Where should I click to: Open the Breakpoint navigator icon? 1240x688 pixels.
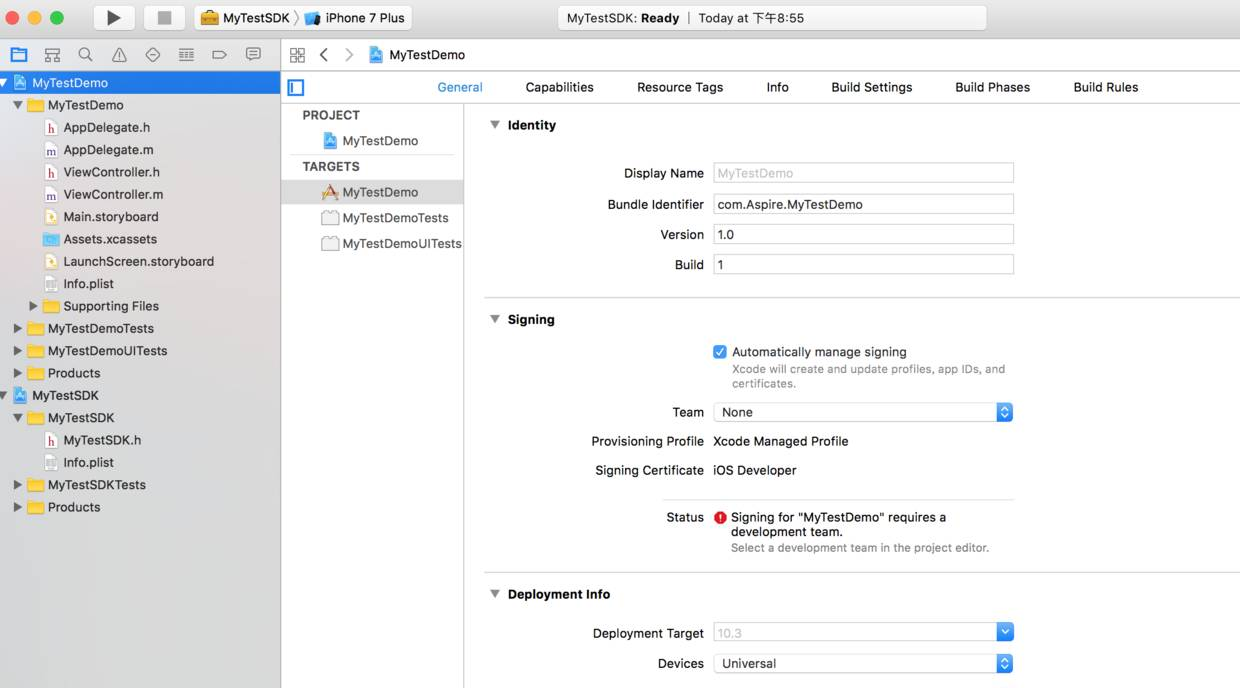click(220, 55)
